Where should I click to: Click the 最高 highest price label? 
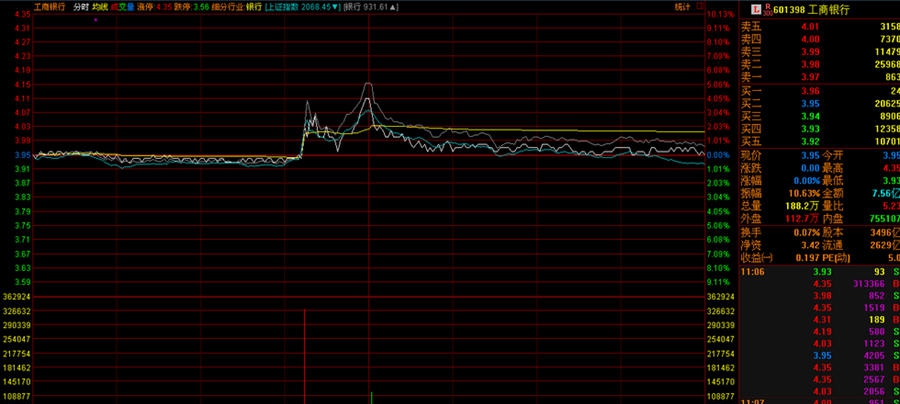[833, 168]
